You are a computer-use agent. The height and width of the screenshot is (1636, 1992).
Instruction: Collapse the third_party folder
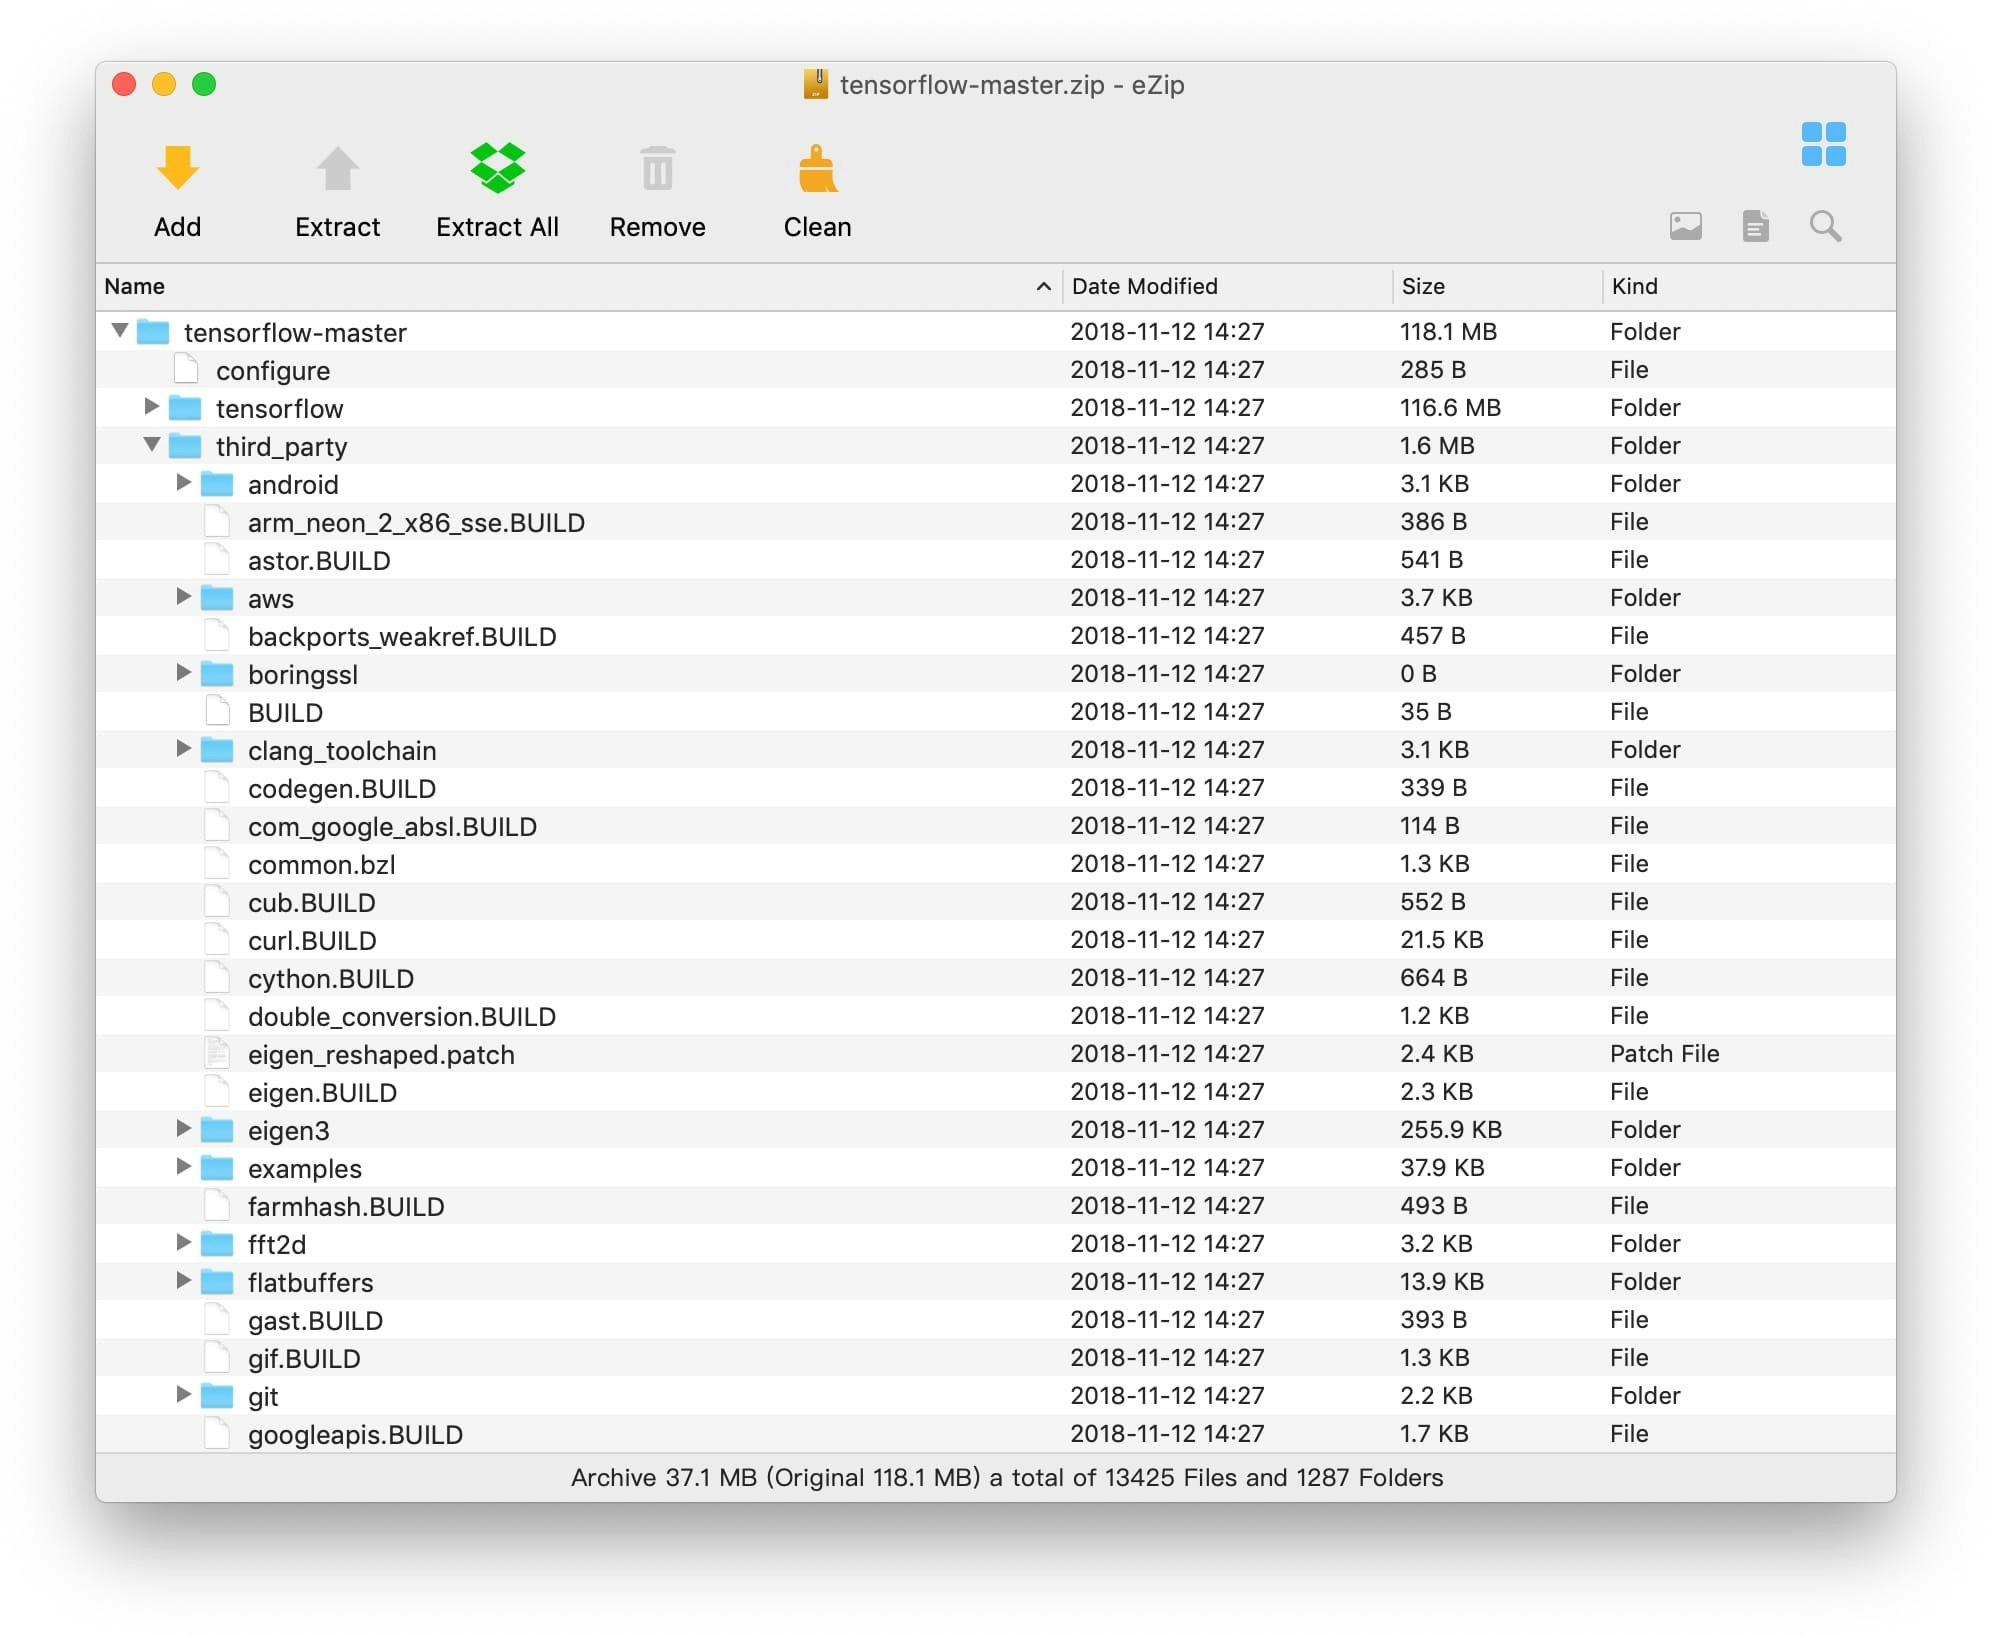151,446
